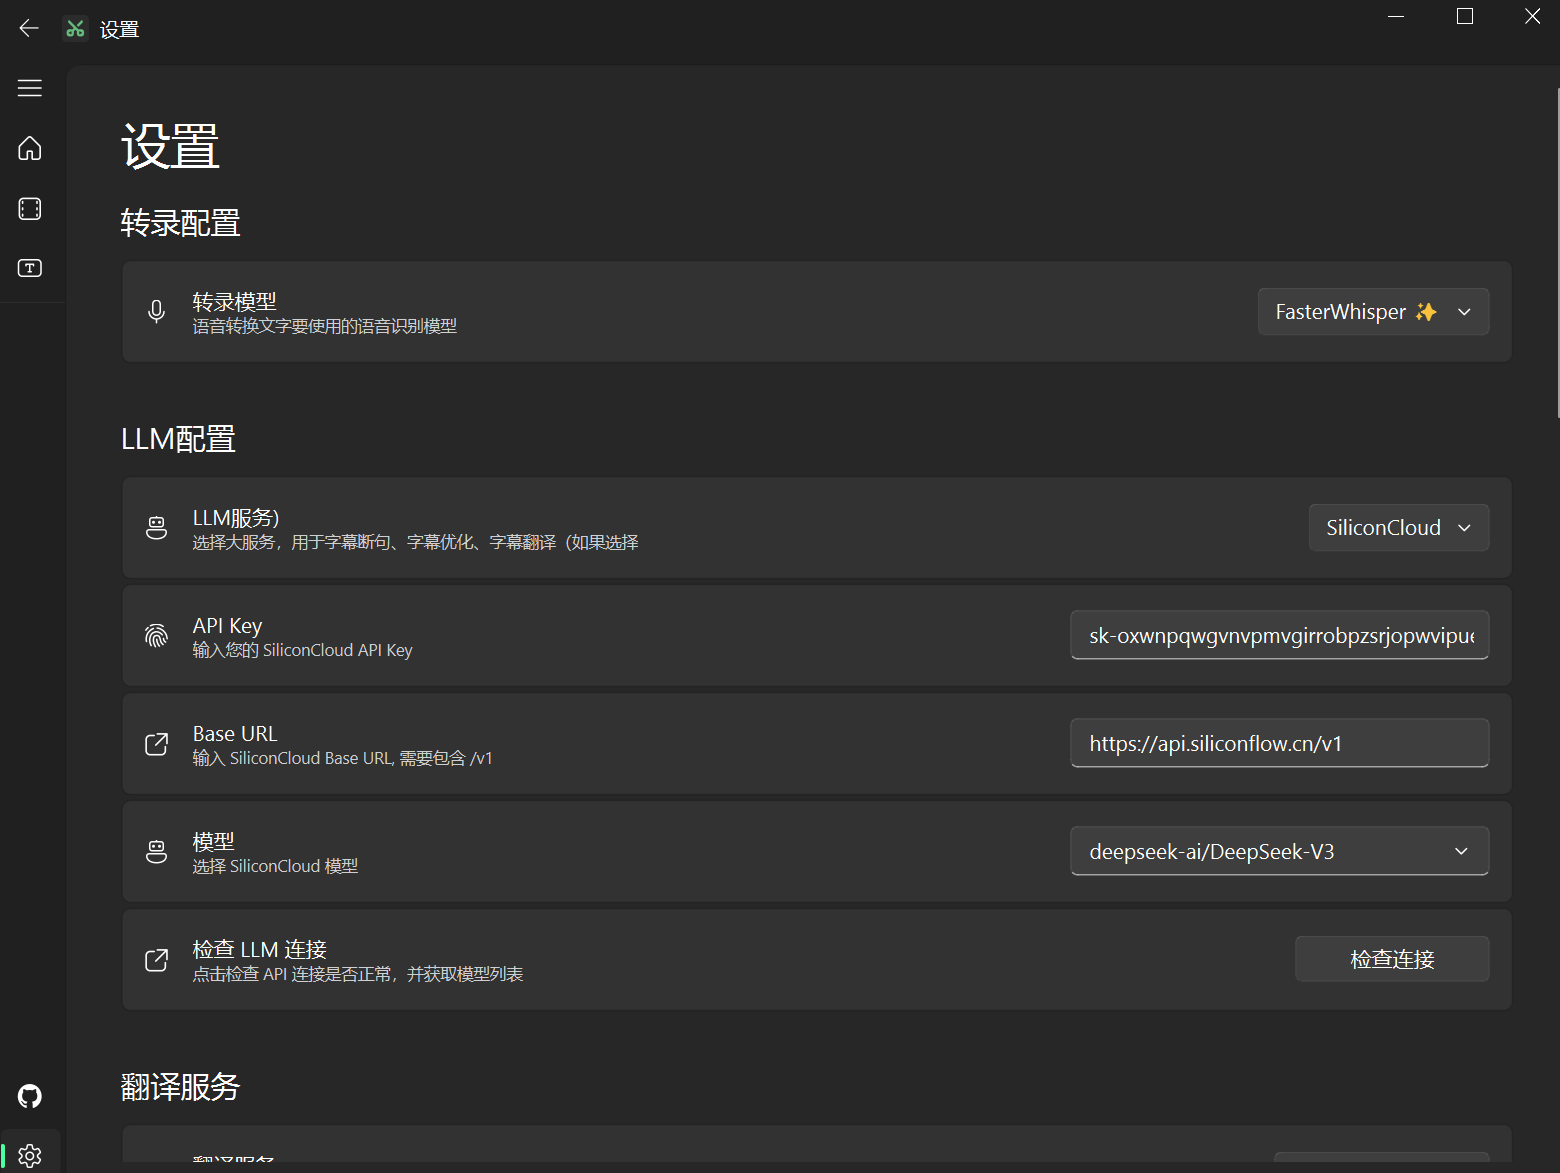Click the microphone icon beside 转录模型
1560x1173 pixels.
(x=156, y=312)
